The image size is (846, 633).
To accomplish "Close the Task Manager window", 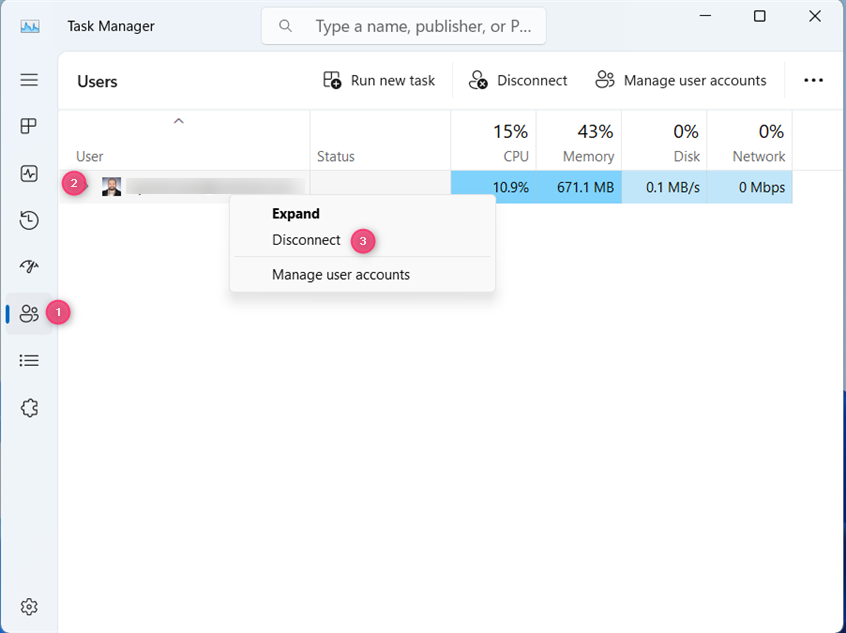I will (815, 16).
